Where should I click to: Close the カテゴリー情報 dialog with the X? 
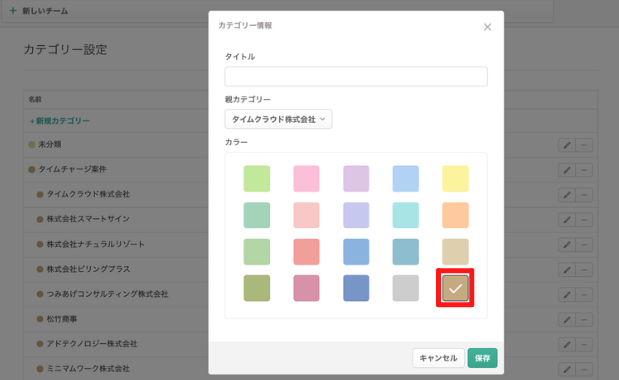click(x=488, y=27)
